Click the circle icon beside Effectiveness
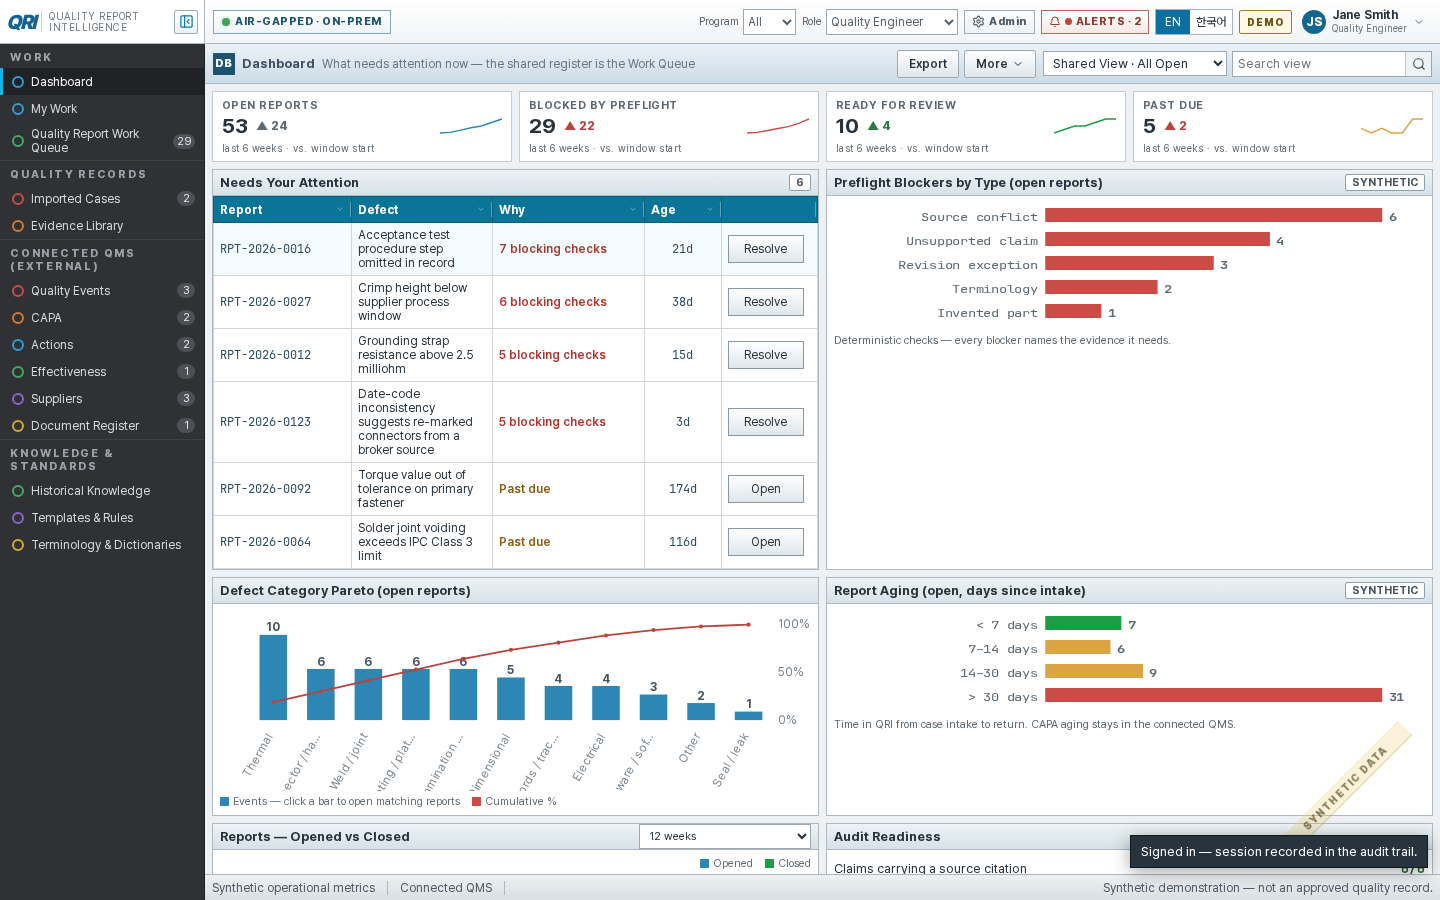 pyautogui.click(x=18, y=372)
